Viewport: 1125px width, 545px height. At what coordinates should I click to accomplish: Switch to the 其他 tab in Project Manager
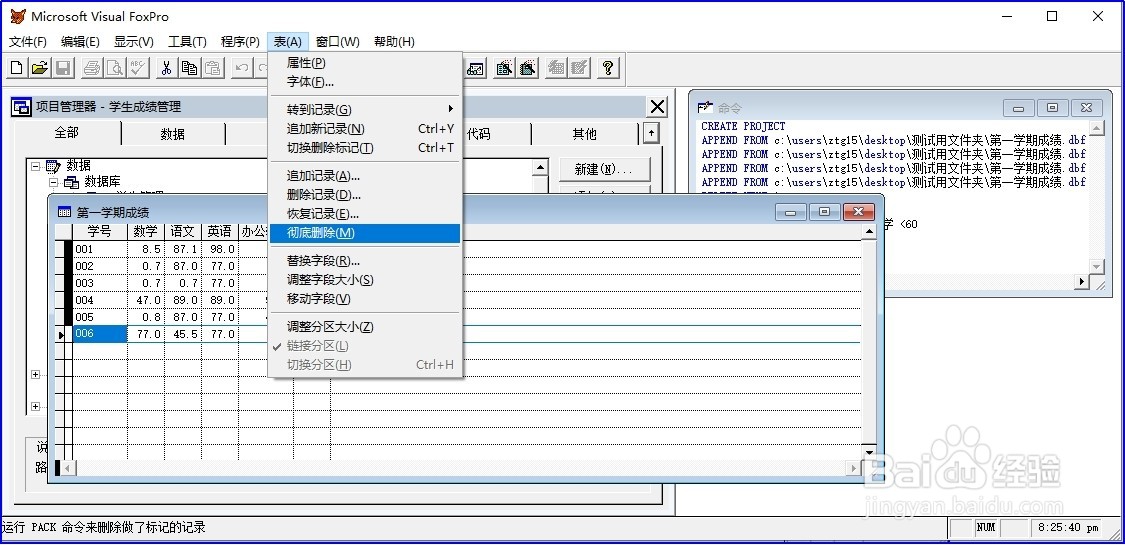(x=584, y=134)
